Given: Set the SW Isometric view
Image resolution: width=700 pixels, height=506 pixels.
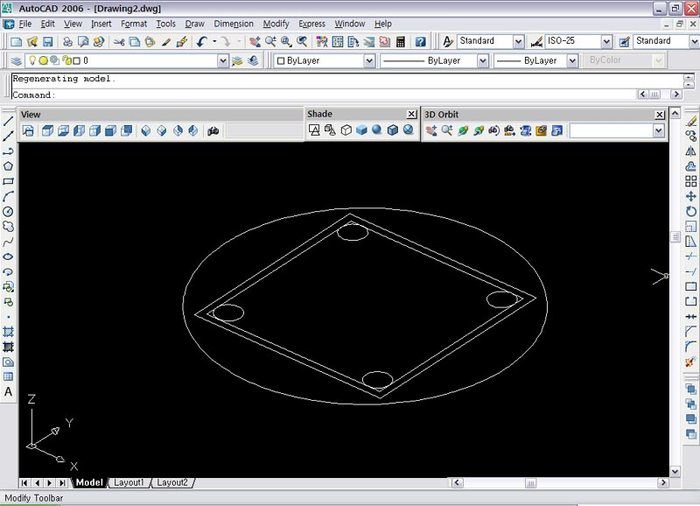Looking at the screenshot, I should [146, 130].
